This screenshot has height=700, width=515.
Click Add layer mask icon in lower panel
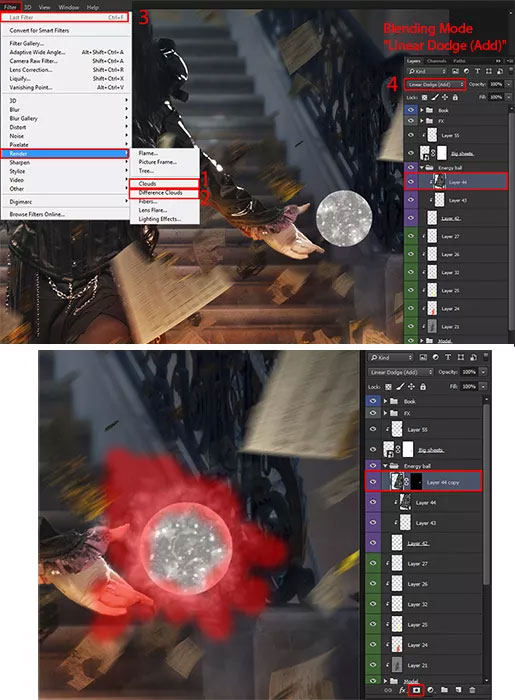point(416,690)
